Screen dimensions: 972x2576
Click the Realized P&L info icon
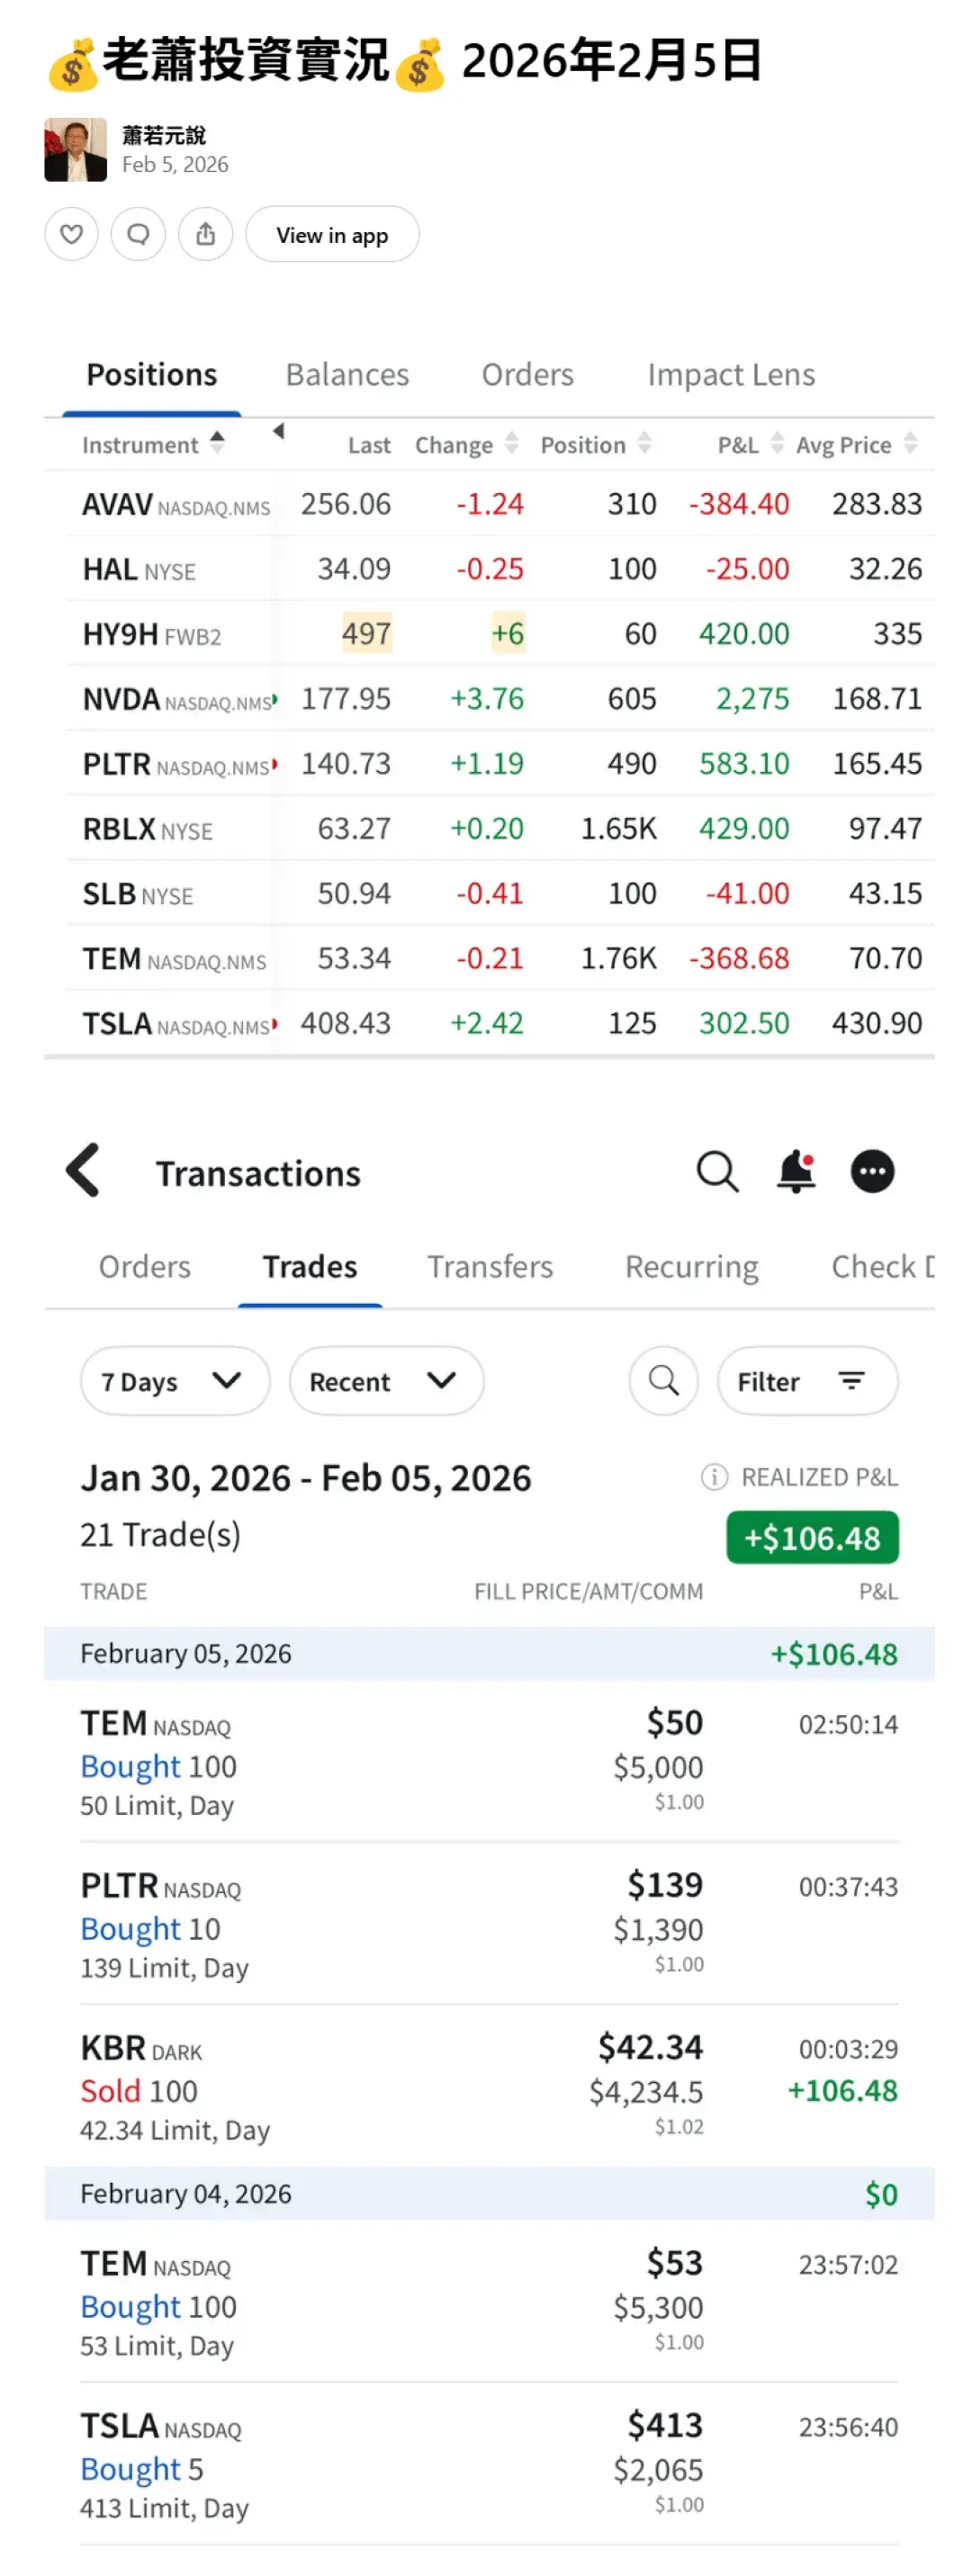[714, 1477]
